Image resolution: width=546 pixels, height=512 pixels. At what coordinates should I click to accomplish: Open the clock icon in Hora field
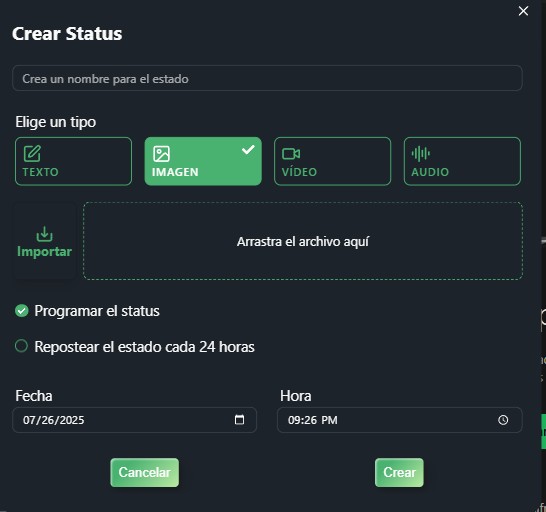(503, 420)
